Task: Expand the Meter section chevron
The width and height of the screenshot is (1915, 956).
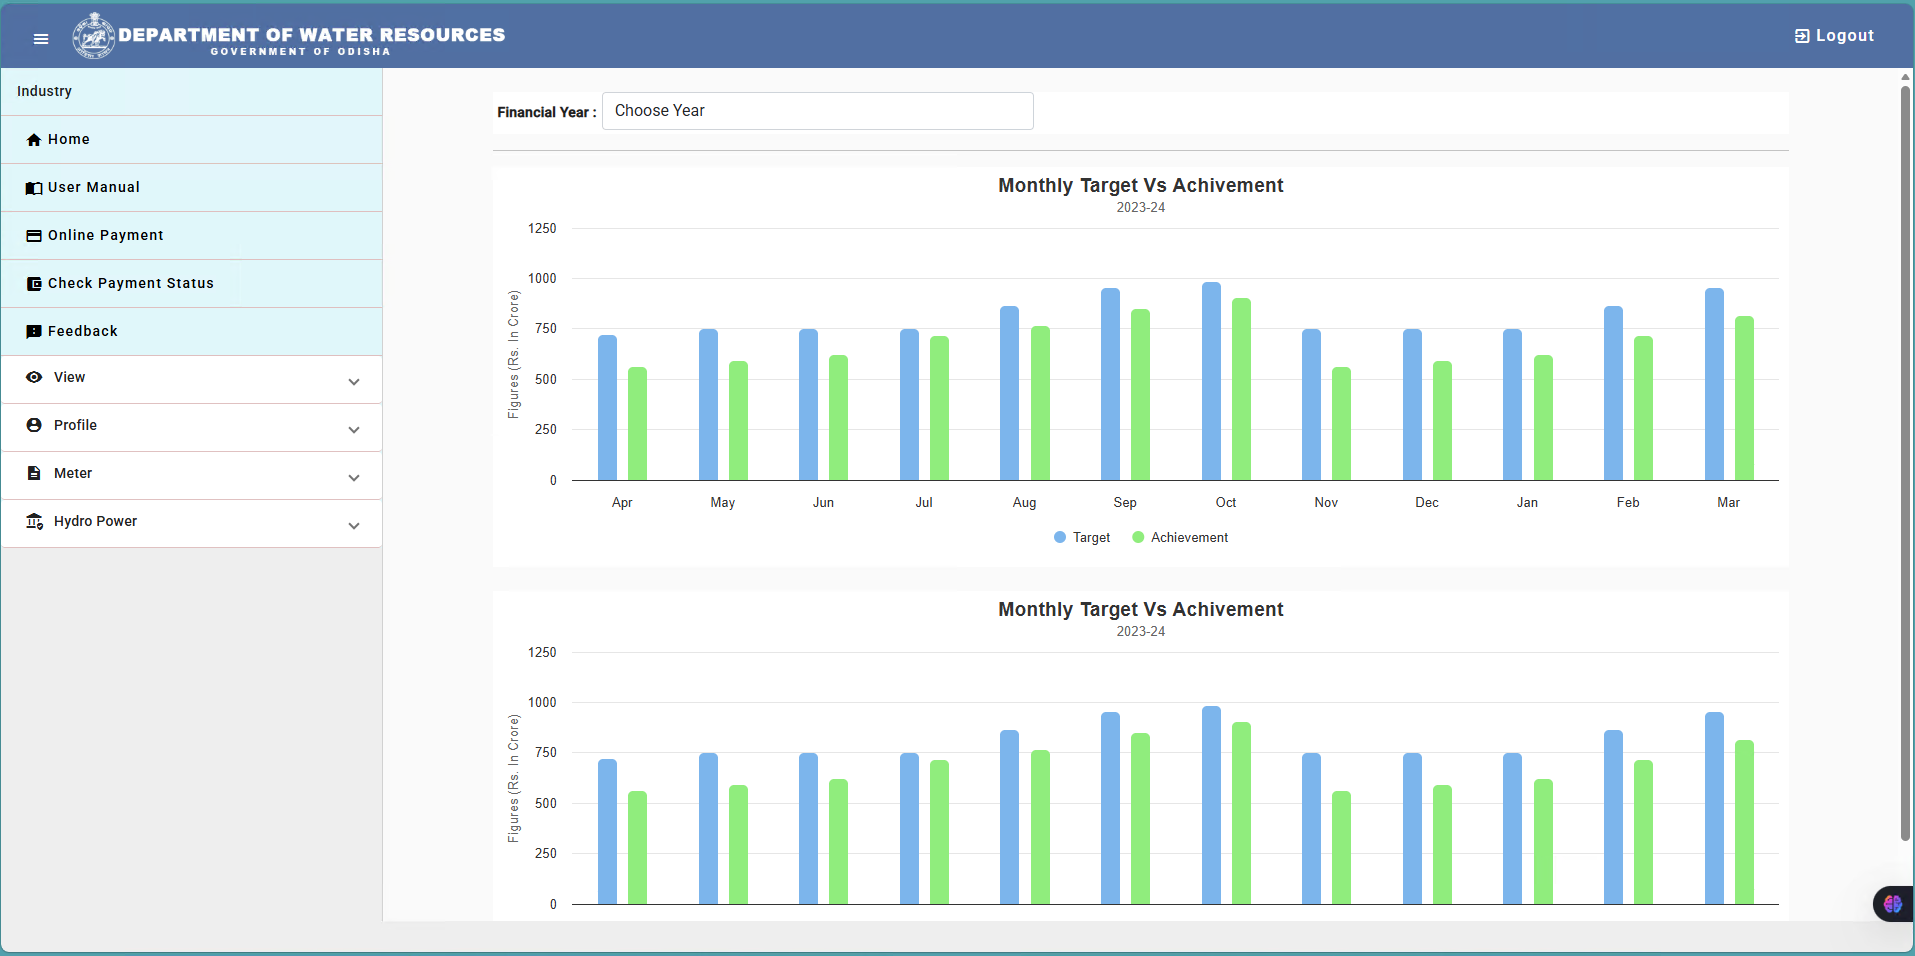Action: 354,478
